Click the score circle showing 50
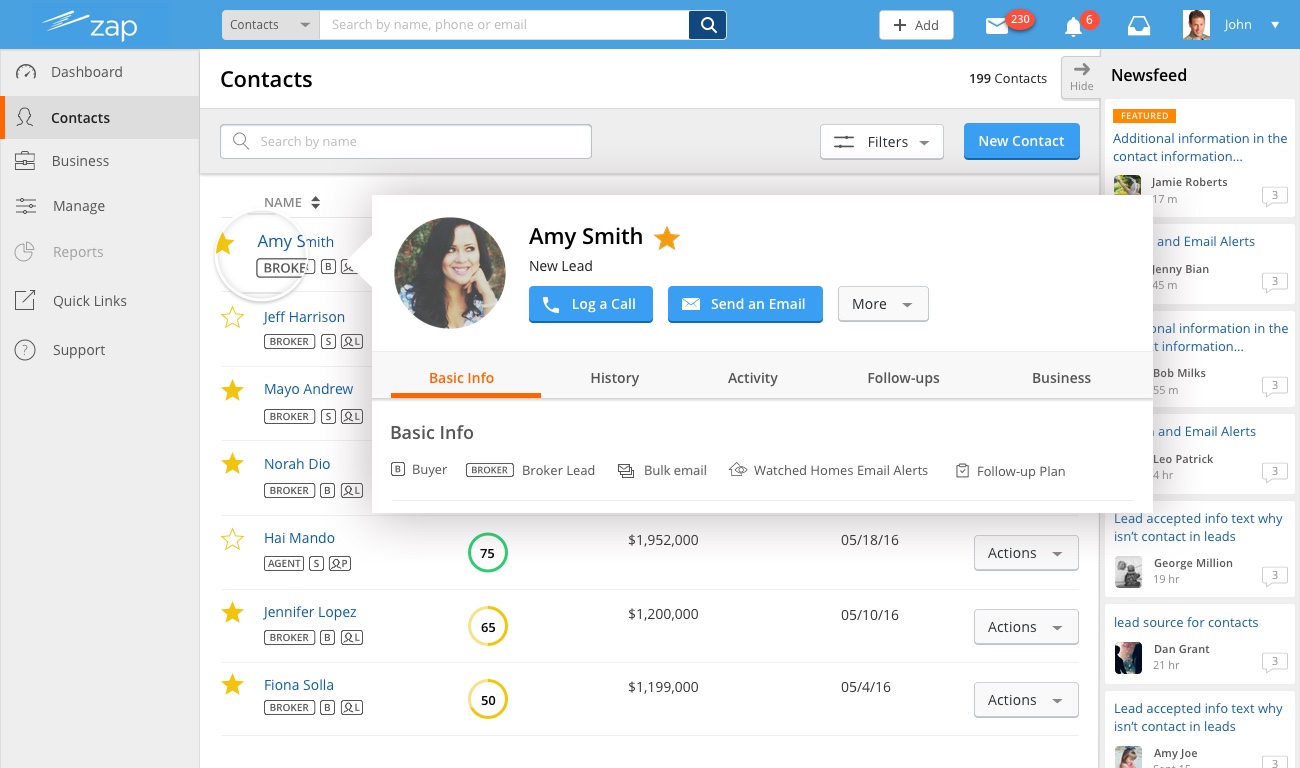Screen dimensions: 1300x768 [x=488, y=700]
